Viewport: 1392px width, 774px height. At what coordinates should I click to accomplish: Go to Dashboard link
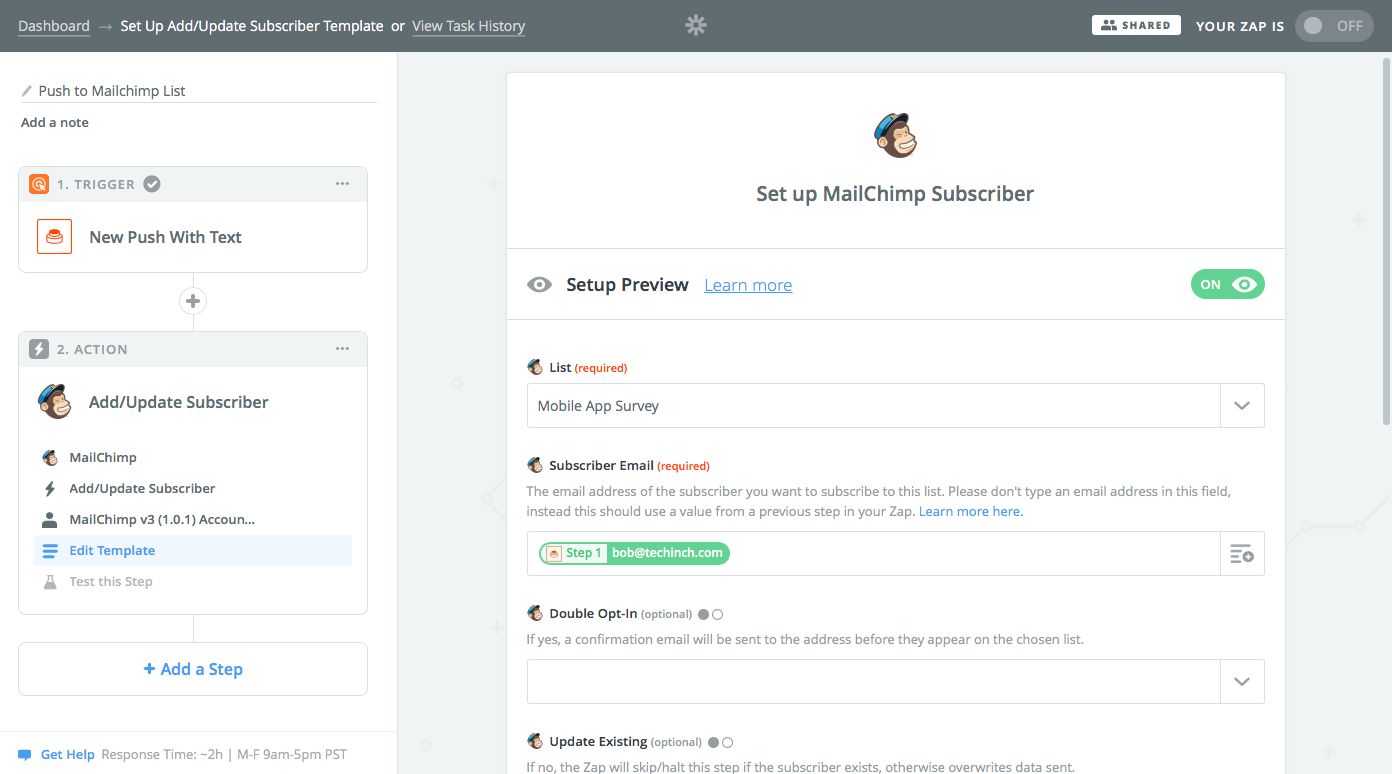(54, 26)
